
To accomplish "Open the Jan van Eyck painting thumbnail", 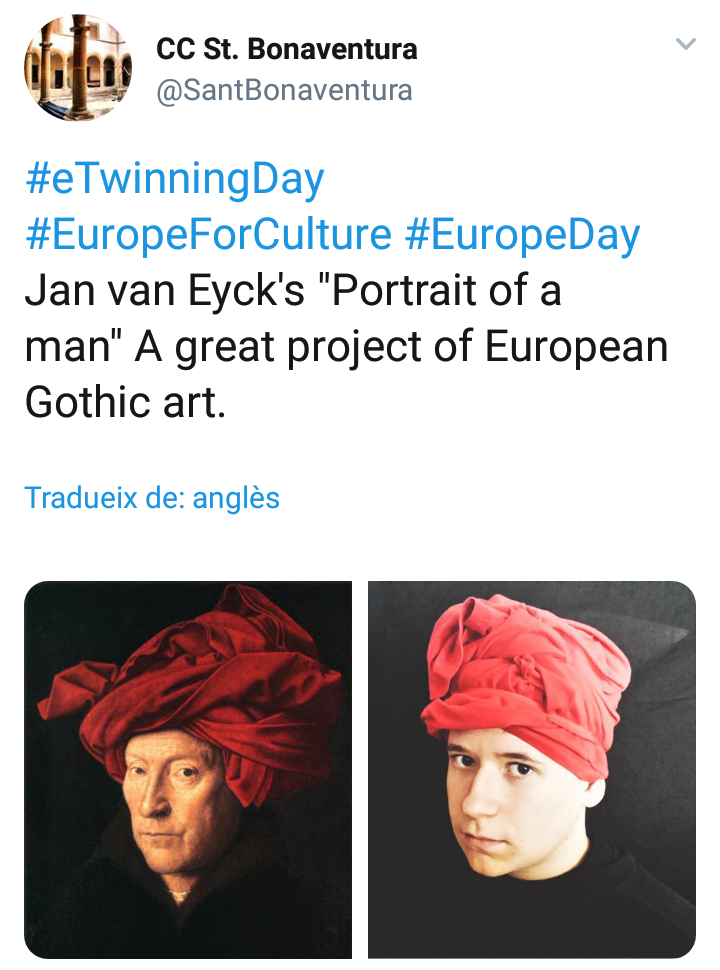I will [x=188, y=770].
